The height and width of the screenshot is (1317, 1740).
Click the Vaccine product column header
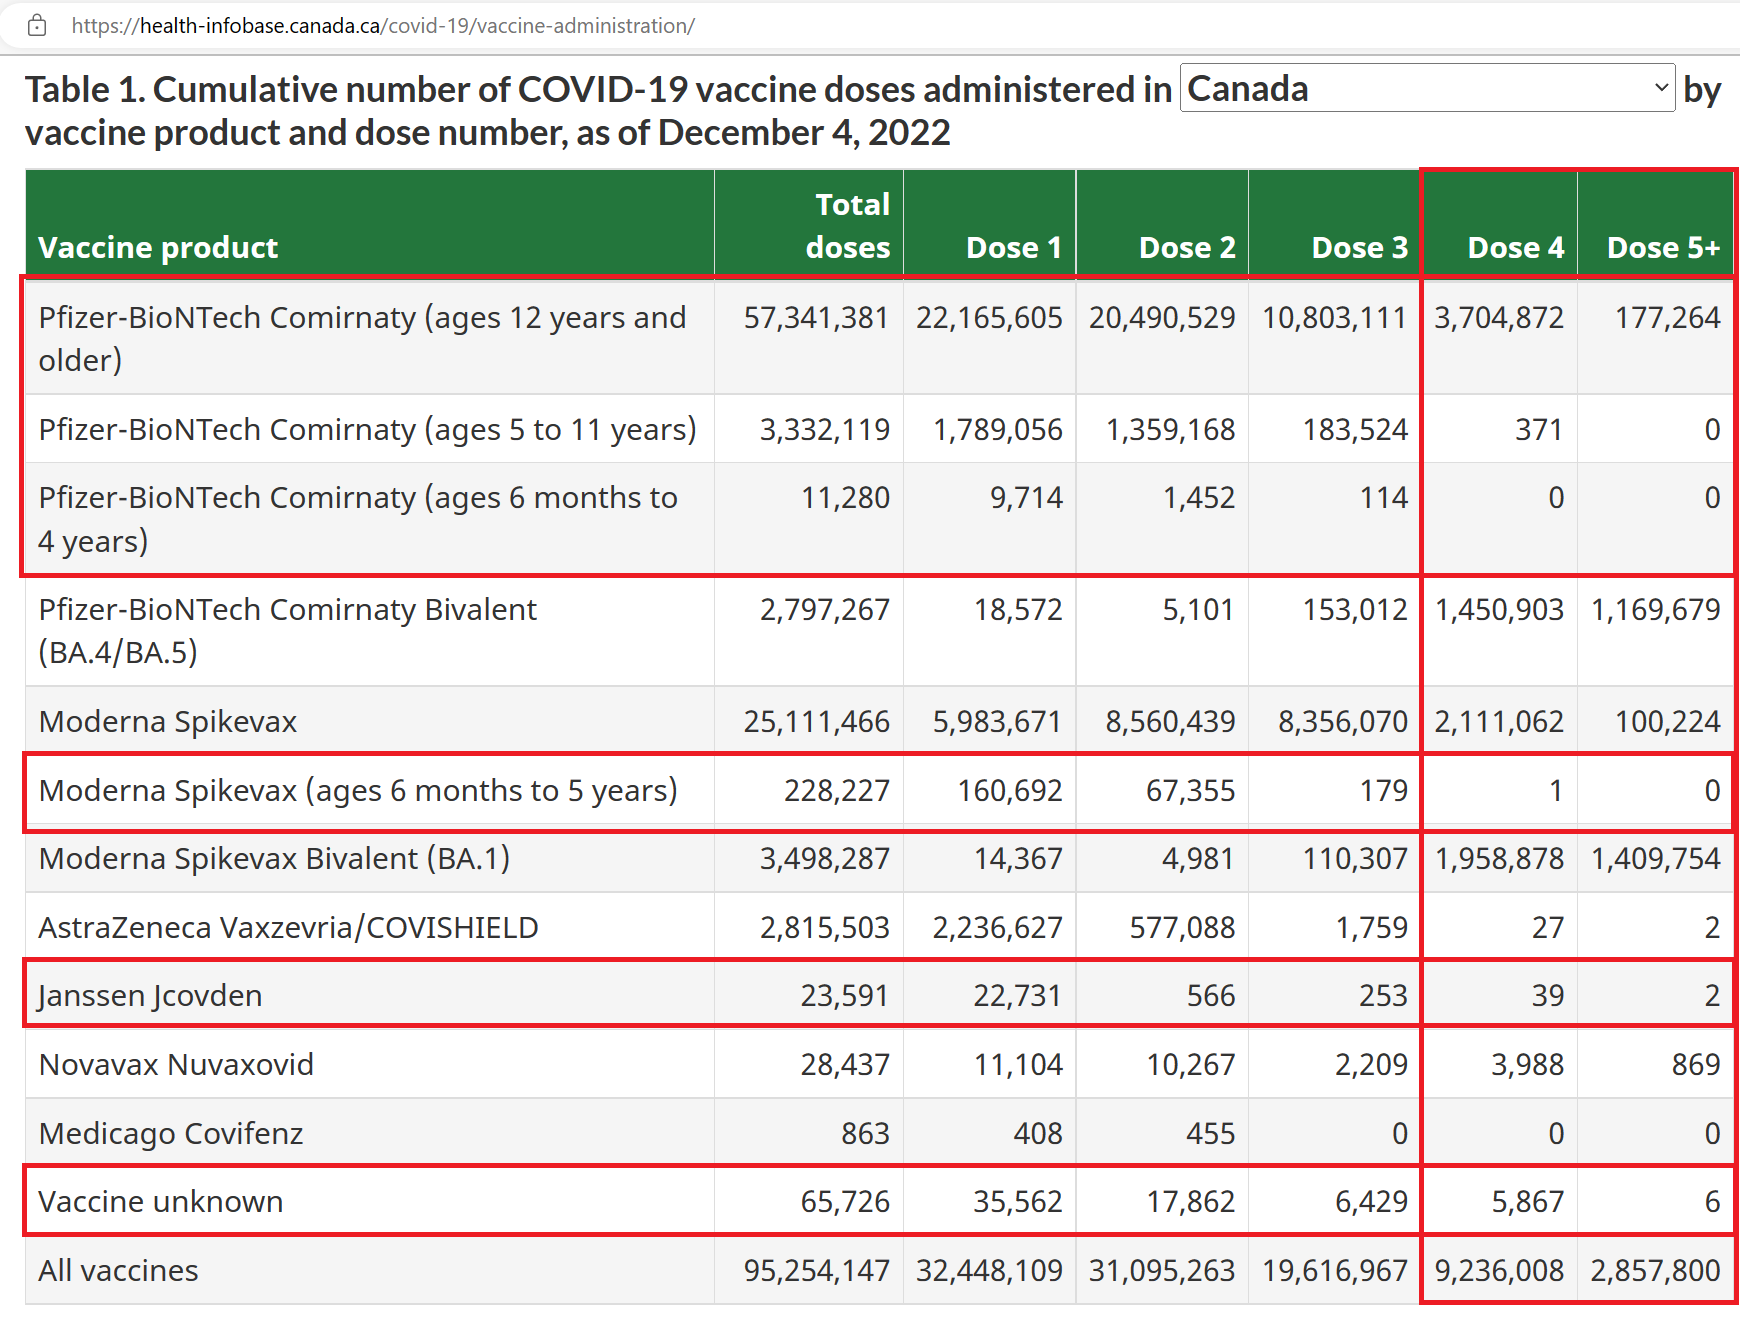point(158,247)
